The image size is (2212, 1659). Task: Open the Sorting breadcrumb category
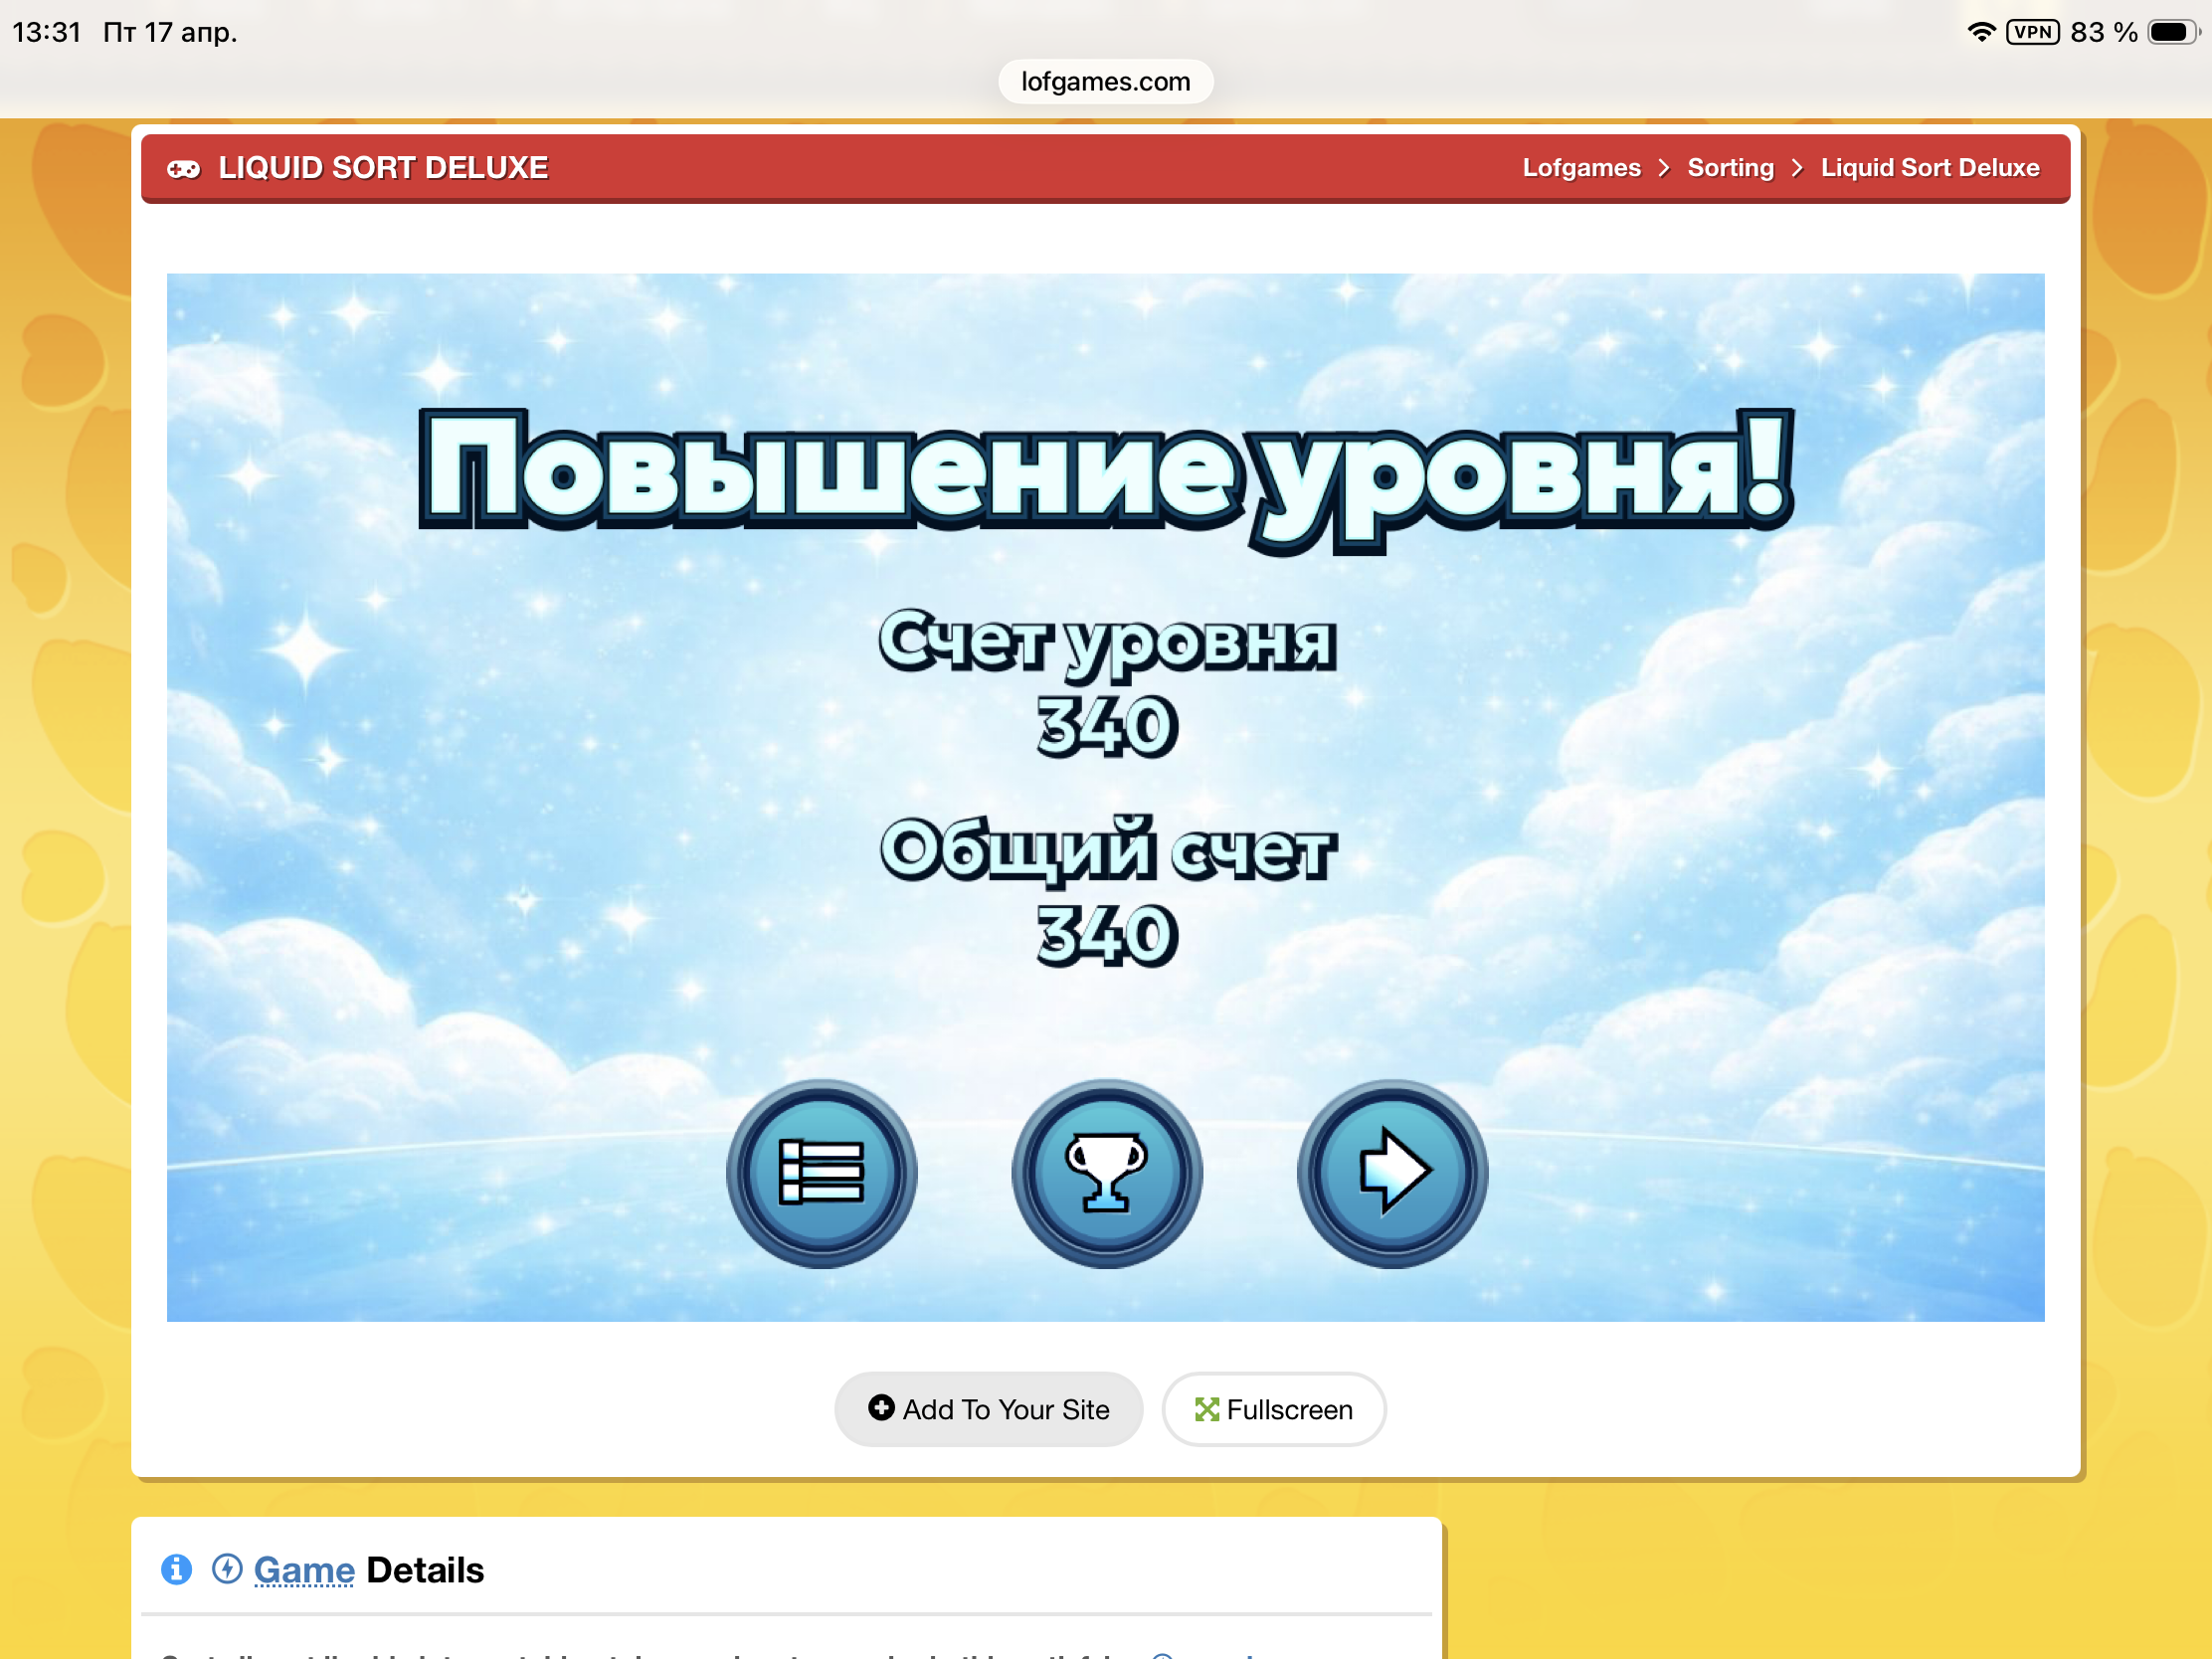pyautogui.click(x=1730, y=168)
